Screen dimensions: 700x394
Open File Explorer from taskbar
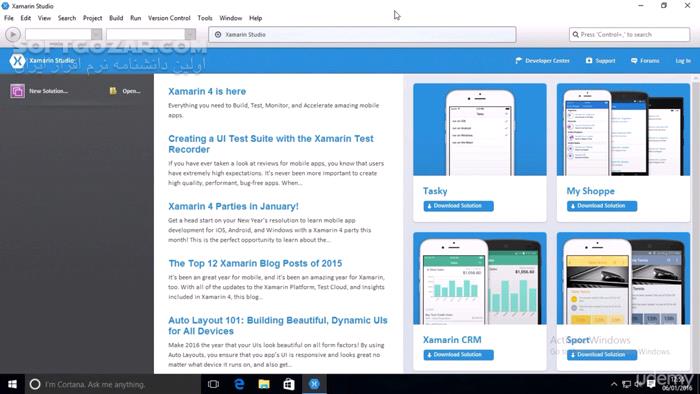pyautogui.click(x=264, y=384)
